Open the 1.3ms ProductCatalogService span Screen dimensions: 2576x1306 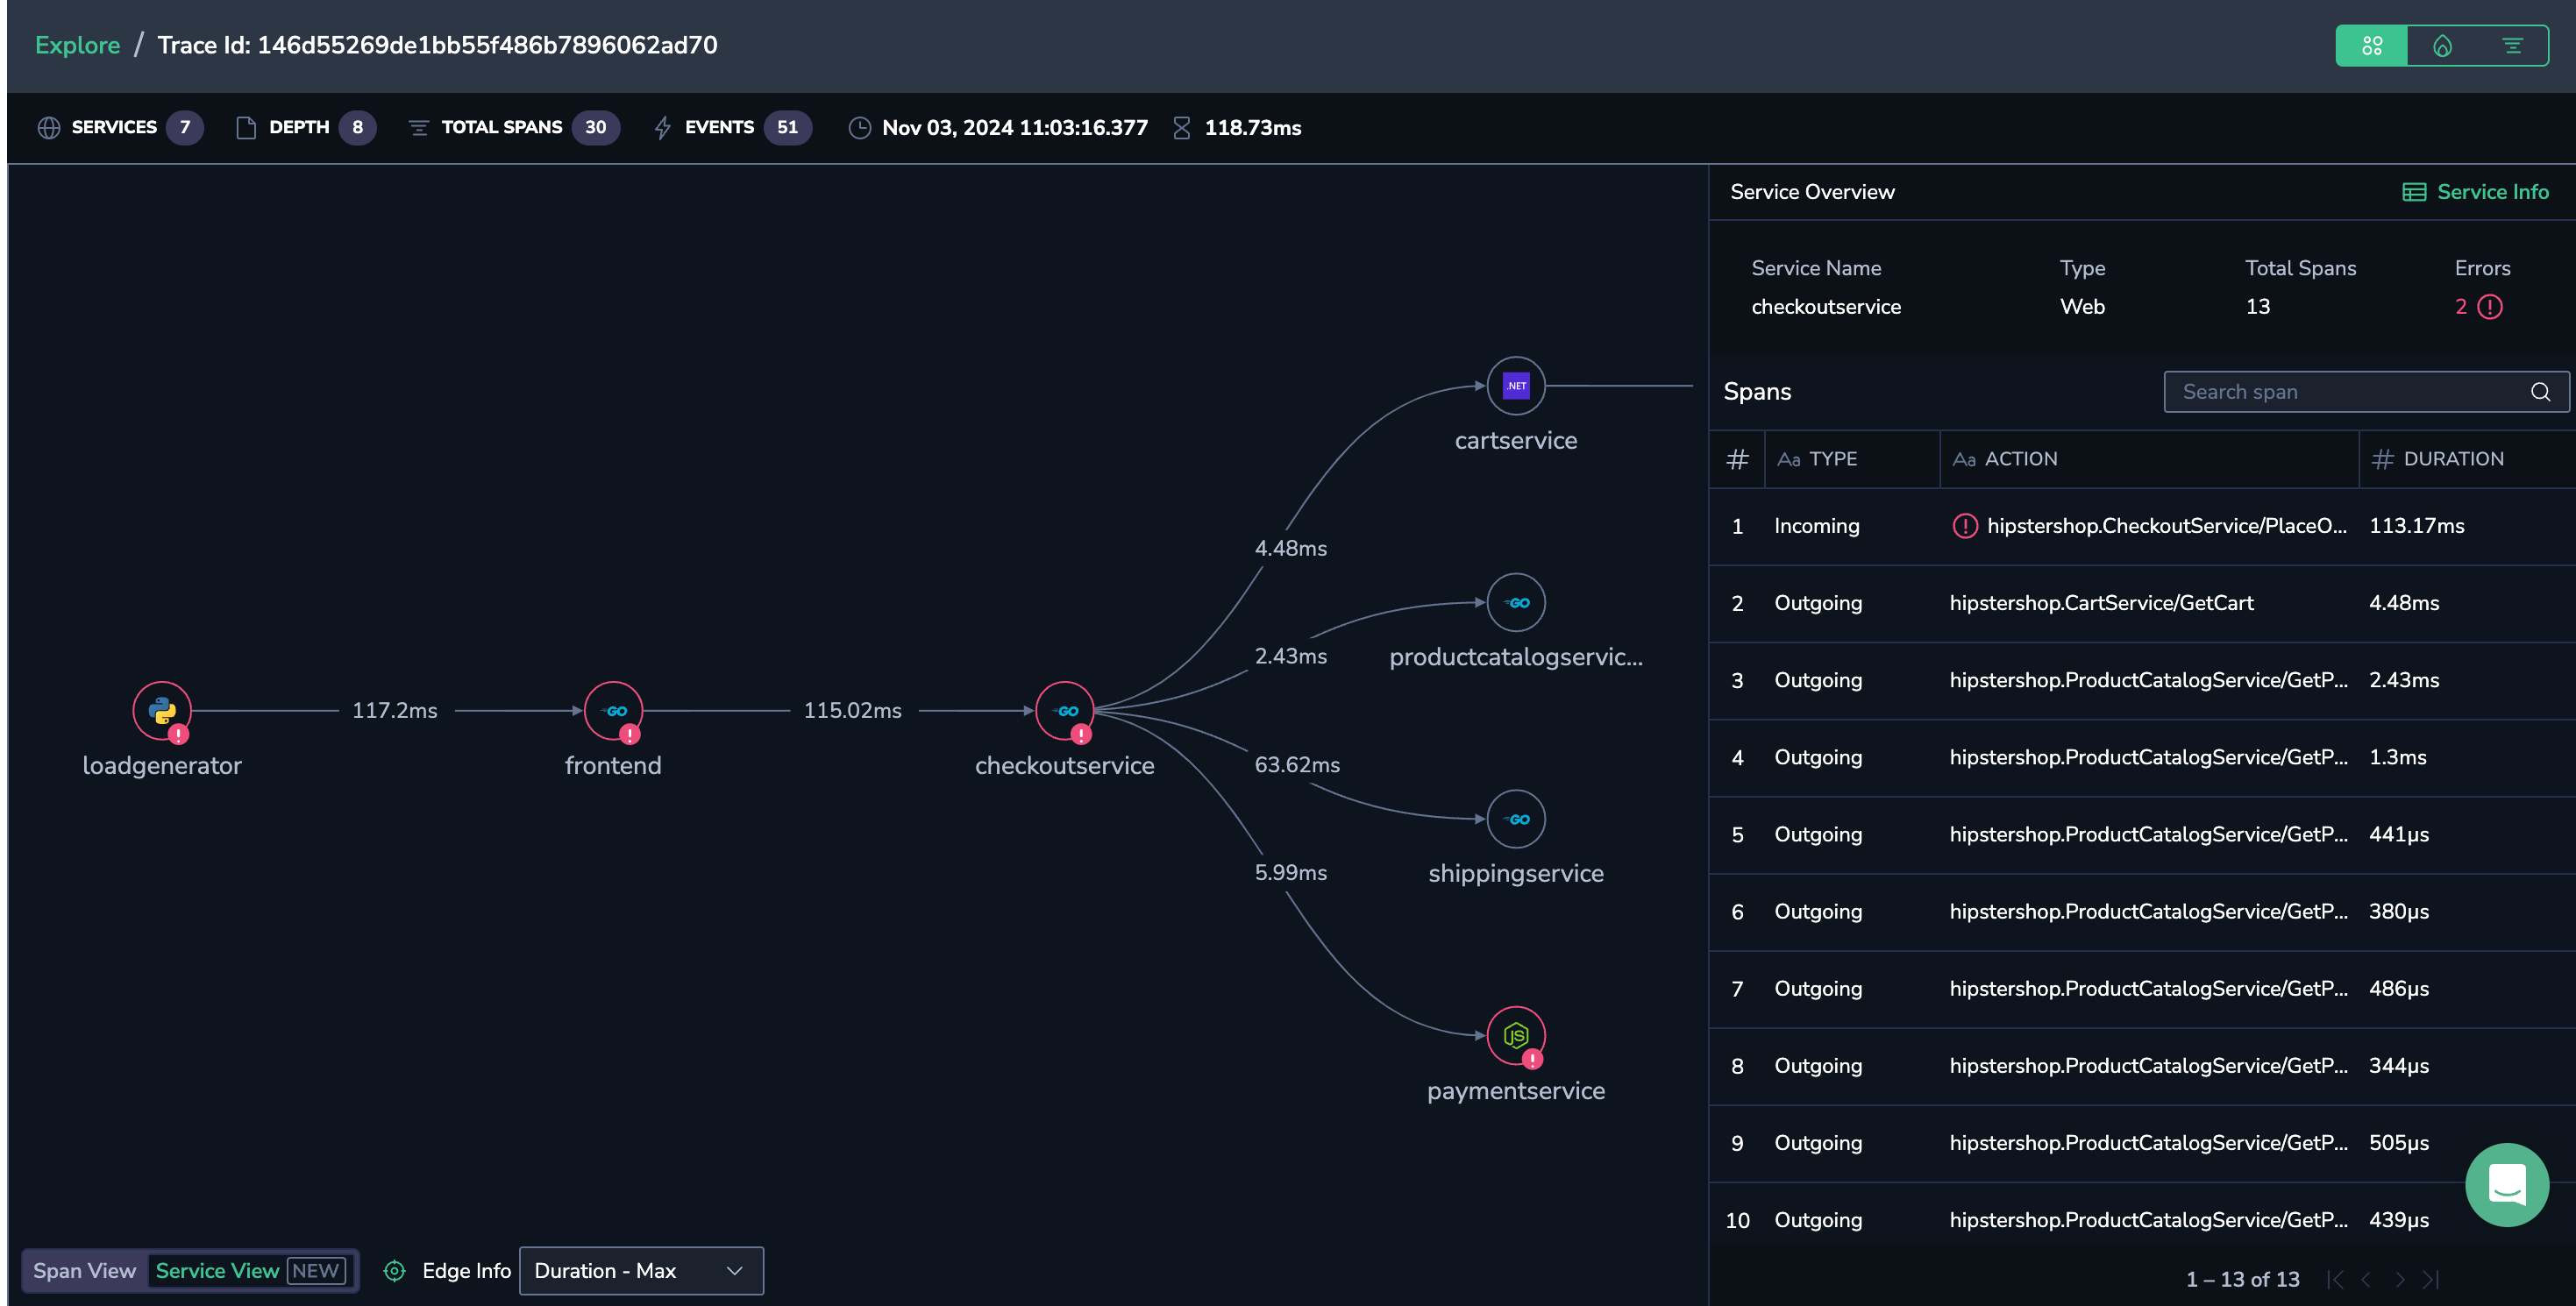(x=2142, y=757)
